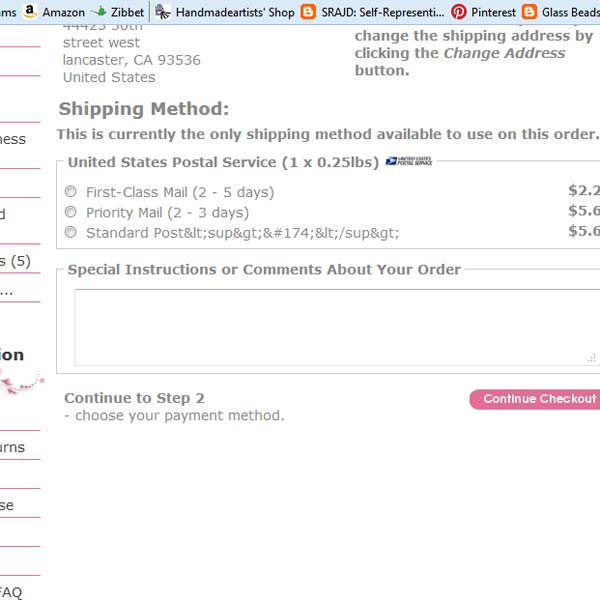This screenshot has height=600, width=600.
Task: Click the Handmadeartists' Shop bookmark label
Action: [x=235, y=13]
